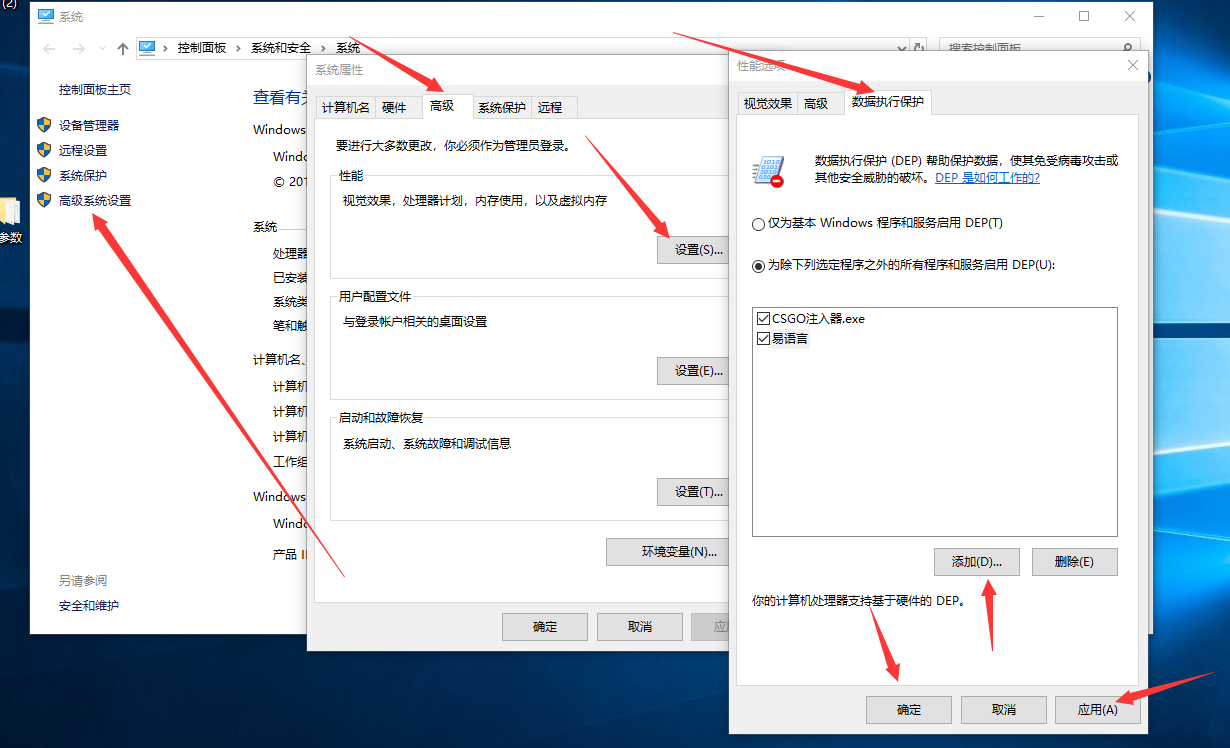Click the 添加(D)... button

click(x=976, y=562)
